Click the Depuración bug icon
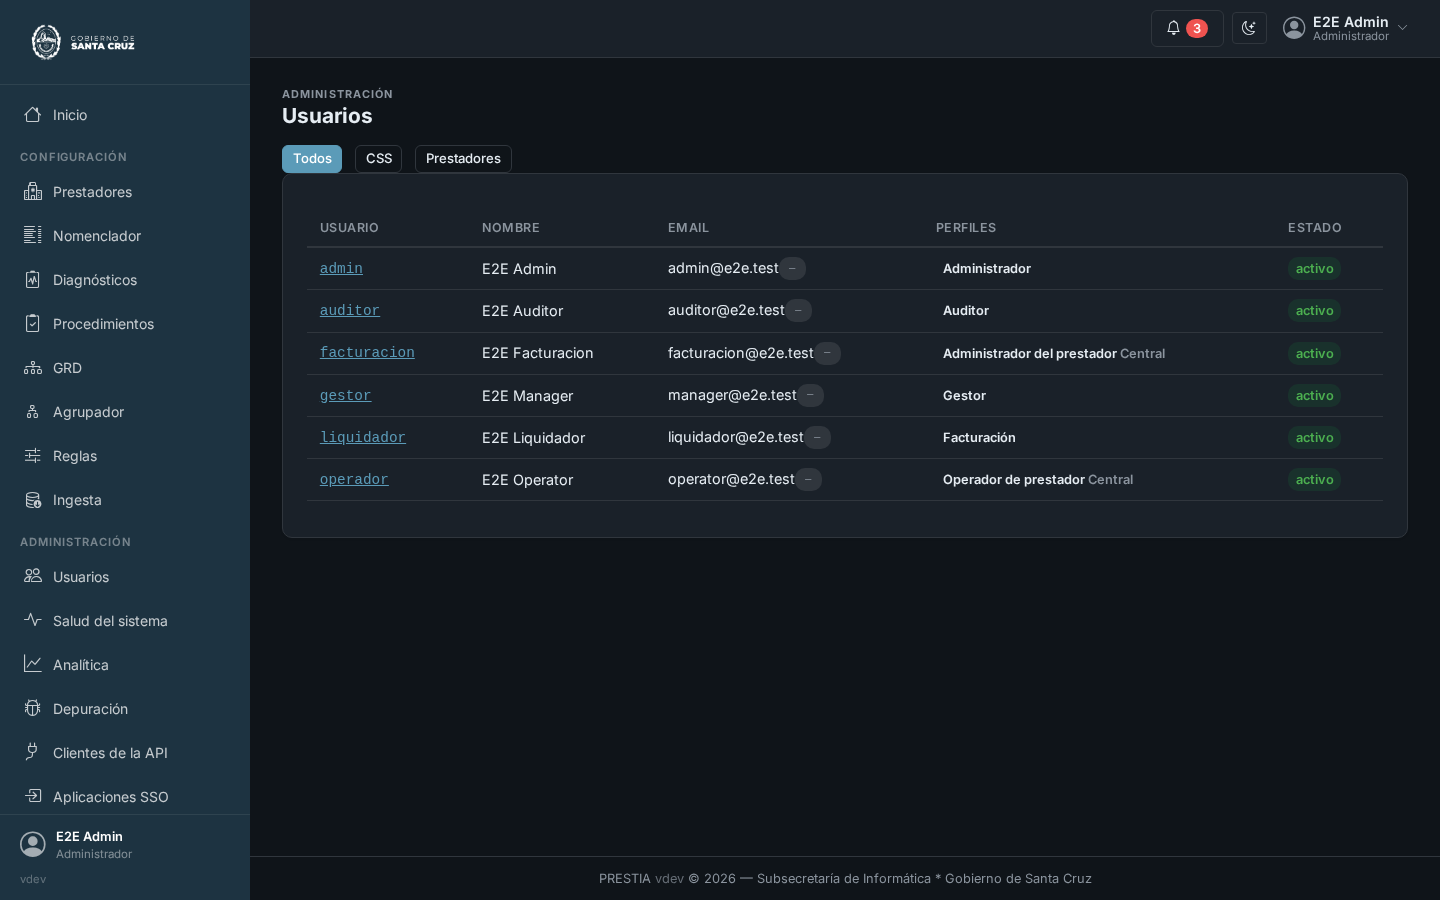Image resolution: width=1440 pixels, height=900 pixels. 33,709
